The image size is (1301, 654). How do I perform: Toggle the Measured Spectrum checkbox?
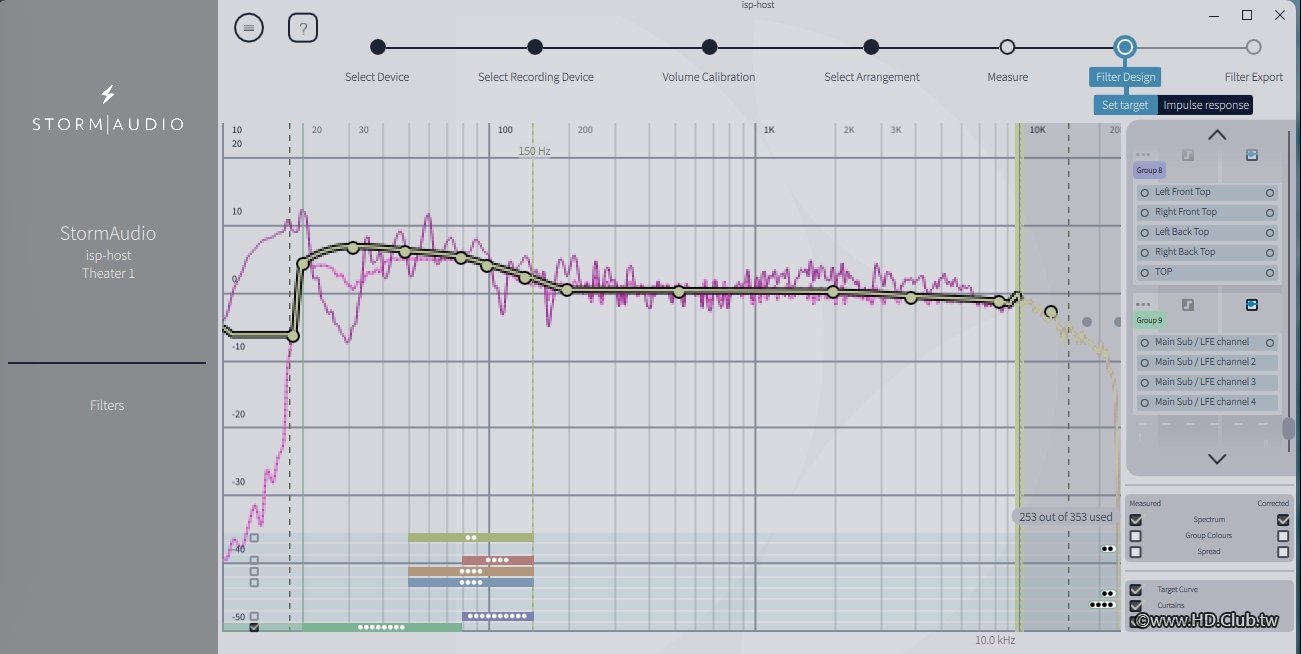click(1135, 520)
